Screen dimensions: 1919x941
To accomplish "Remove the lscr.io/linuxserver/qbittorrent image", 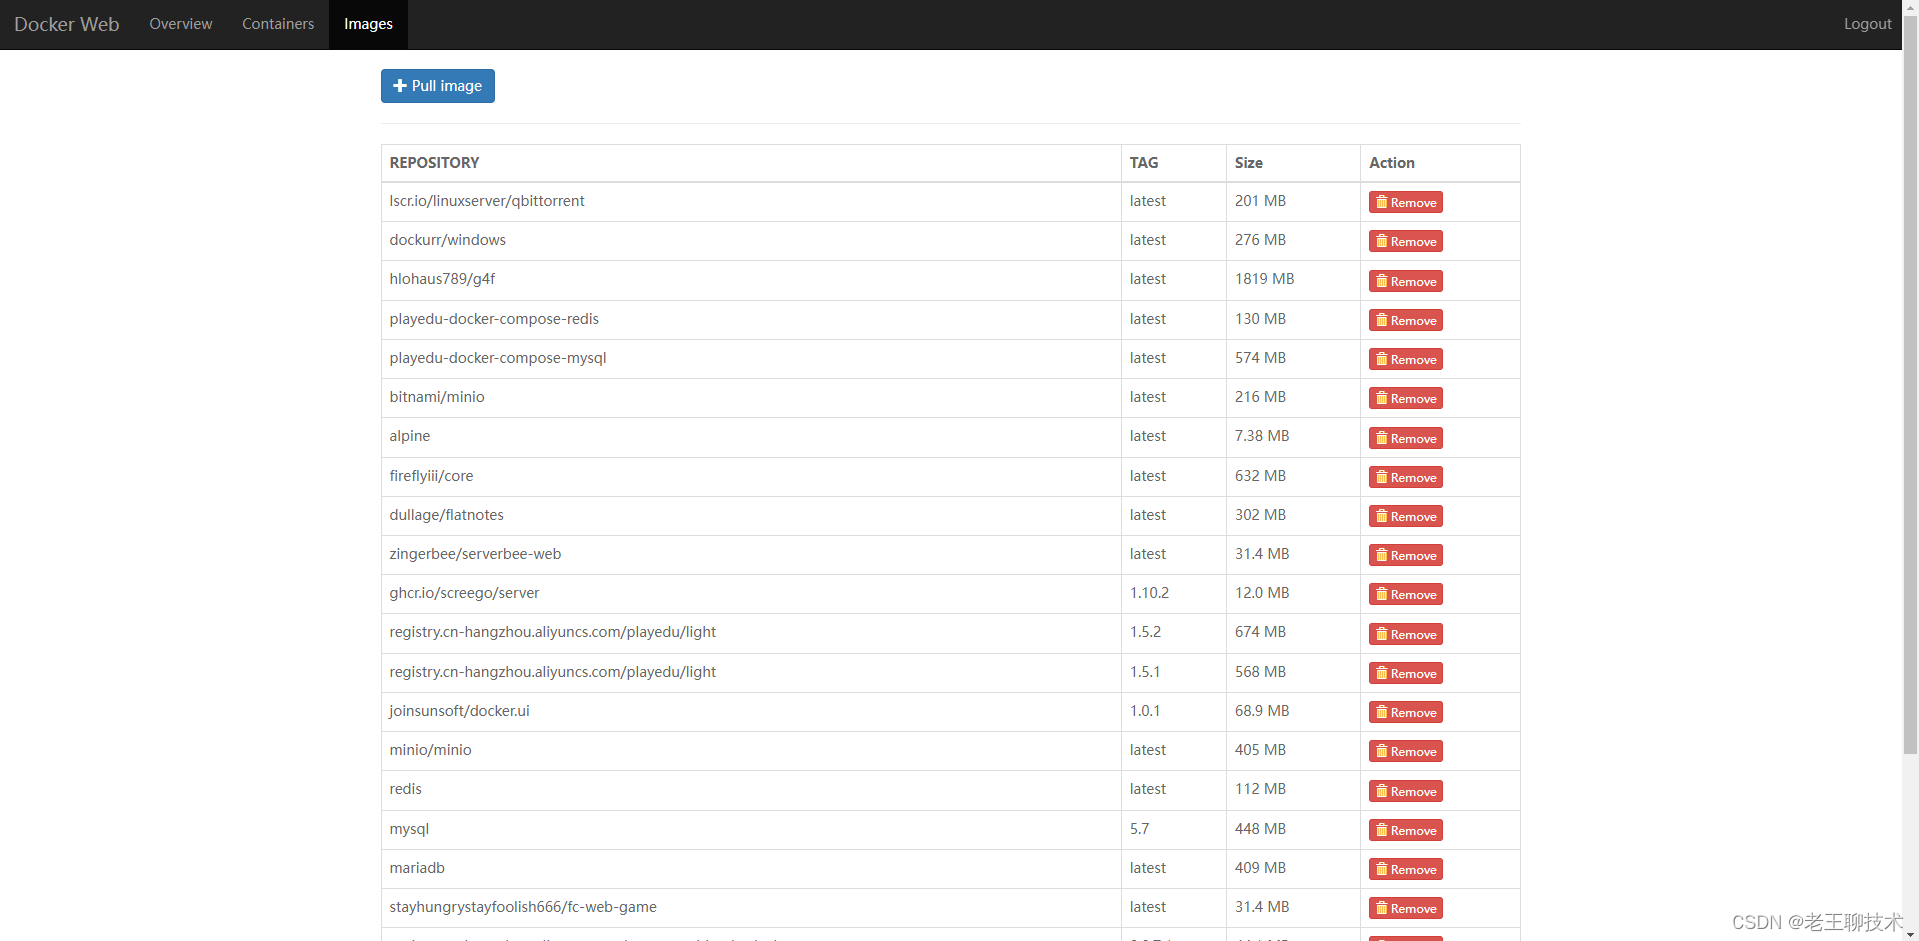I will pos(1405,201).
